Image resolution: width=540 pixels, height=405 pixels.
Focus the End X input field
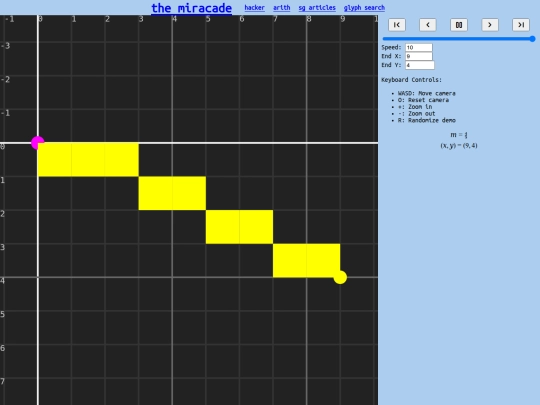(419, 56)
